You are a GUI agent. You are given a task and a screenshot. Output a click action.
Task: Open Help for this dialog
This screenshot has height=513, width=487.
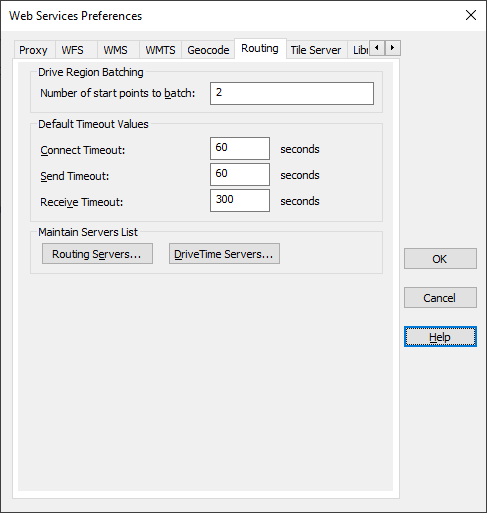click(x=440, y=337)
